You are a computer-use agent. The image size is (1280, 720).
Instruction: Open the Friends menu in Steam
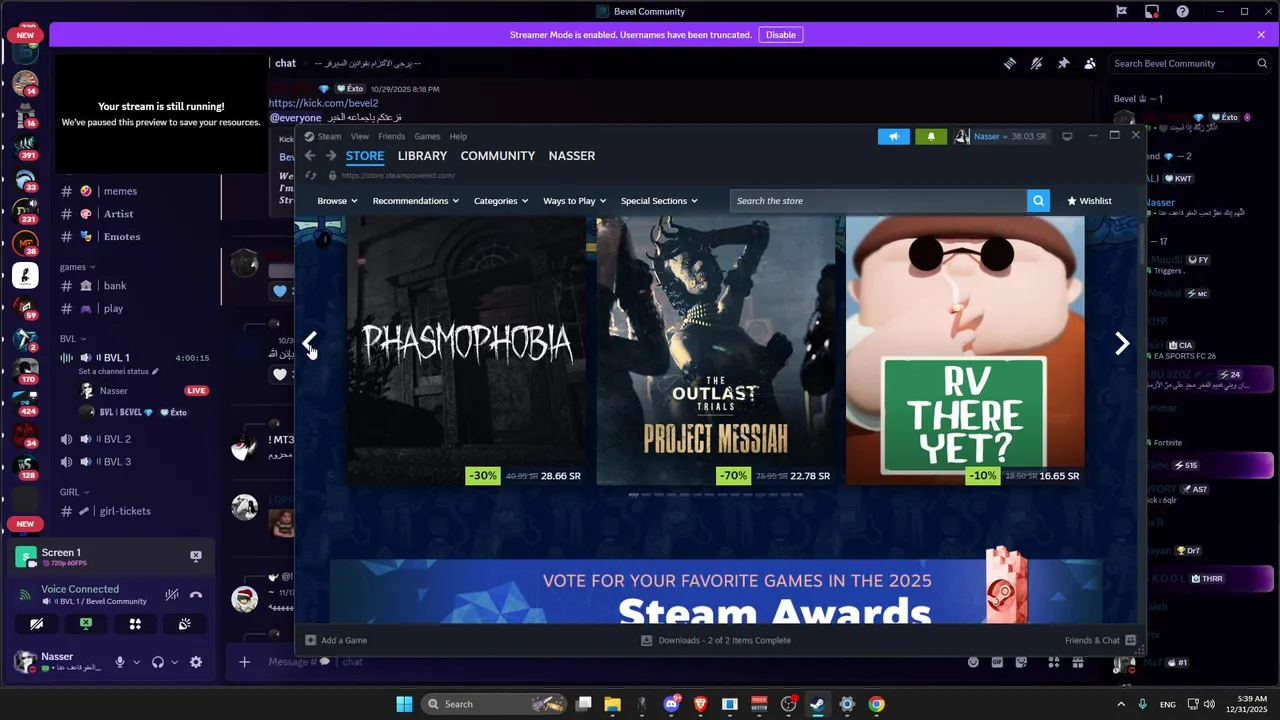(392, 136)
